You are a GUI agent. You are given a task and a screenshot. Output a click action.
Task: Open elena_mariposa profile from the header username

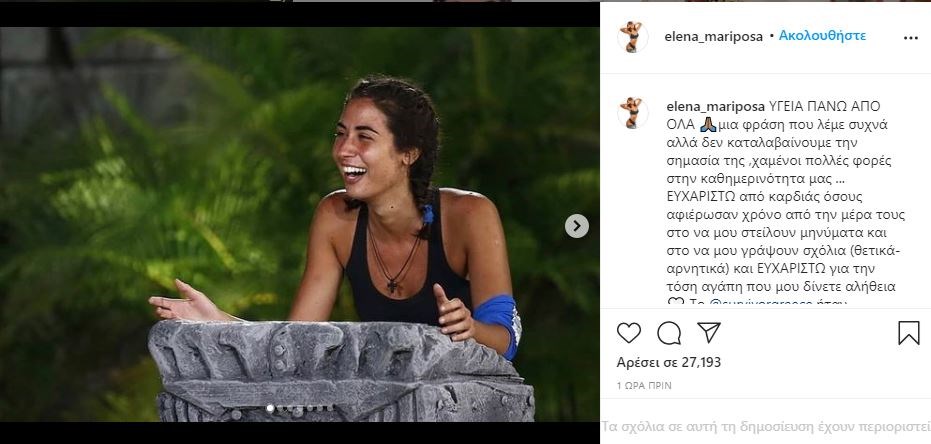[x=713, y=36]
